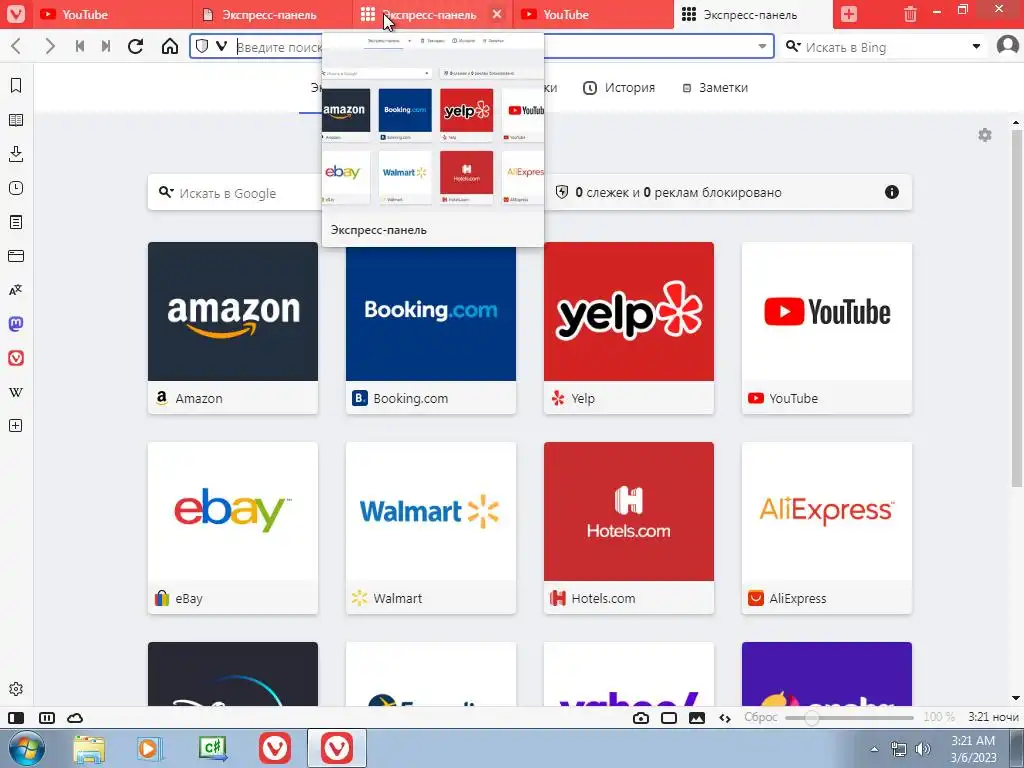Open File Explorer from taskbar
Screen dimensions: 1024x768
pos(89,749)
